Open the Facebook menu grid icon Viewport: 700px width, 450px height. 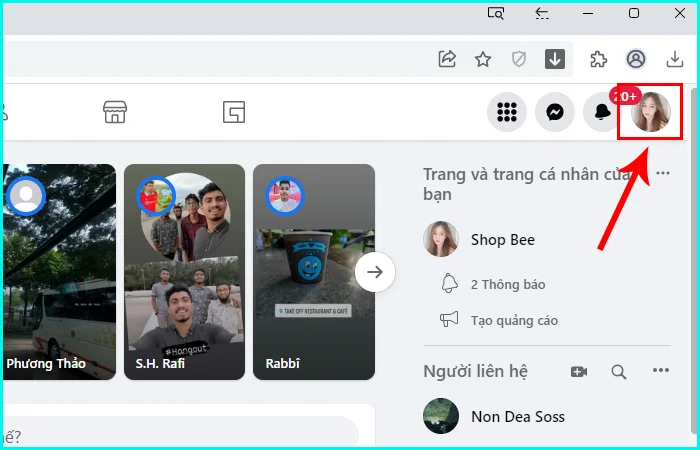pyautogui.click(x=507, y=112)
